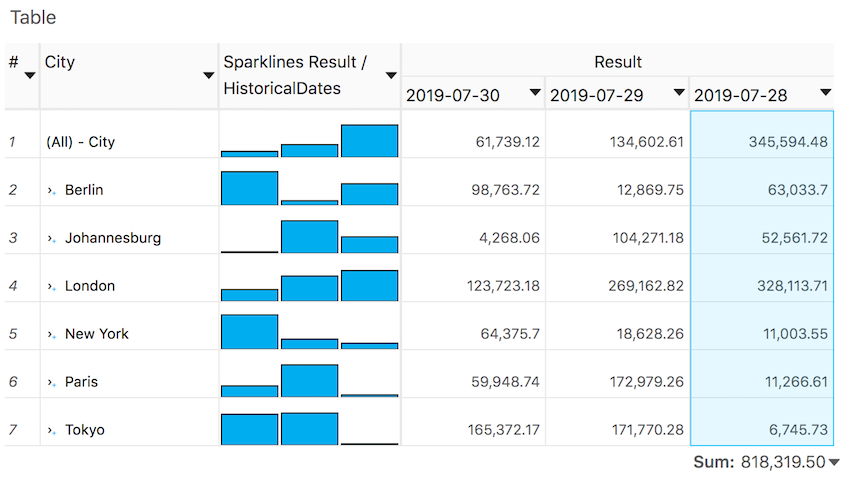Select the City column header
The width and height of the screenshot is (851, 481).
click(x=60, y=62)
